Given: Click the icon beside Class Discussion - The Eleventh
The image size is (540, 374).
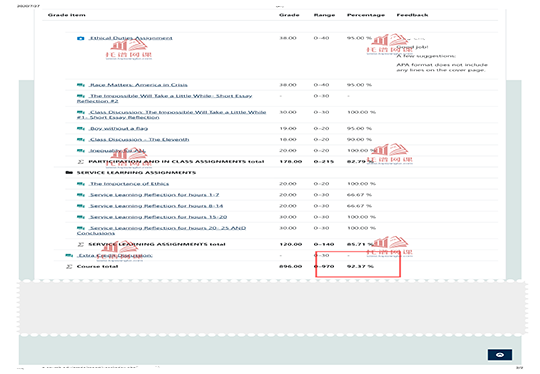Looking at the screenshot, I should point(81,139).
